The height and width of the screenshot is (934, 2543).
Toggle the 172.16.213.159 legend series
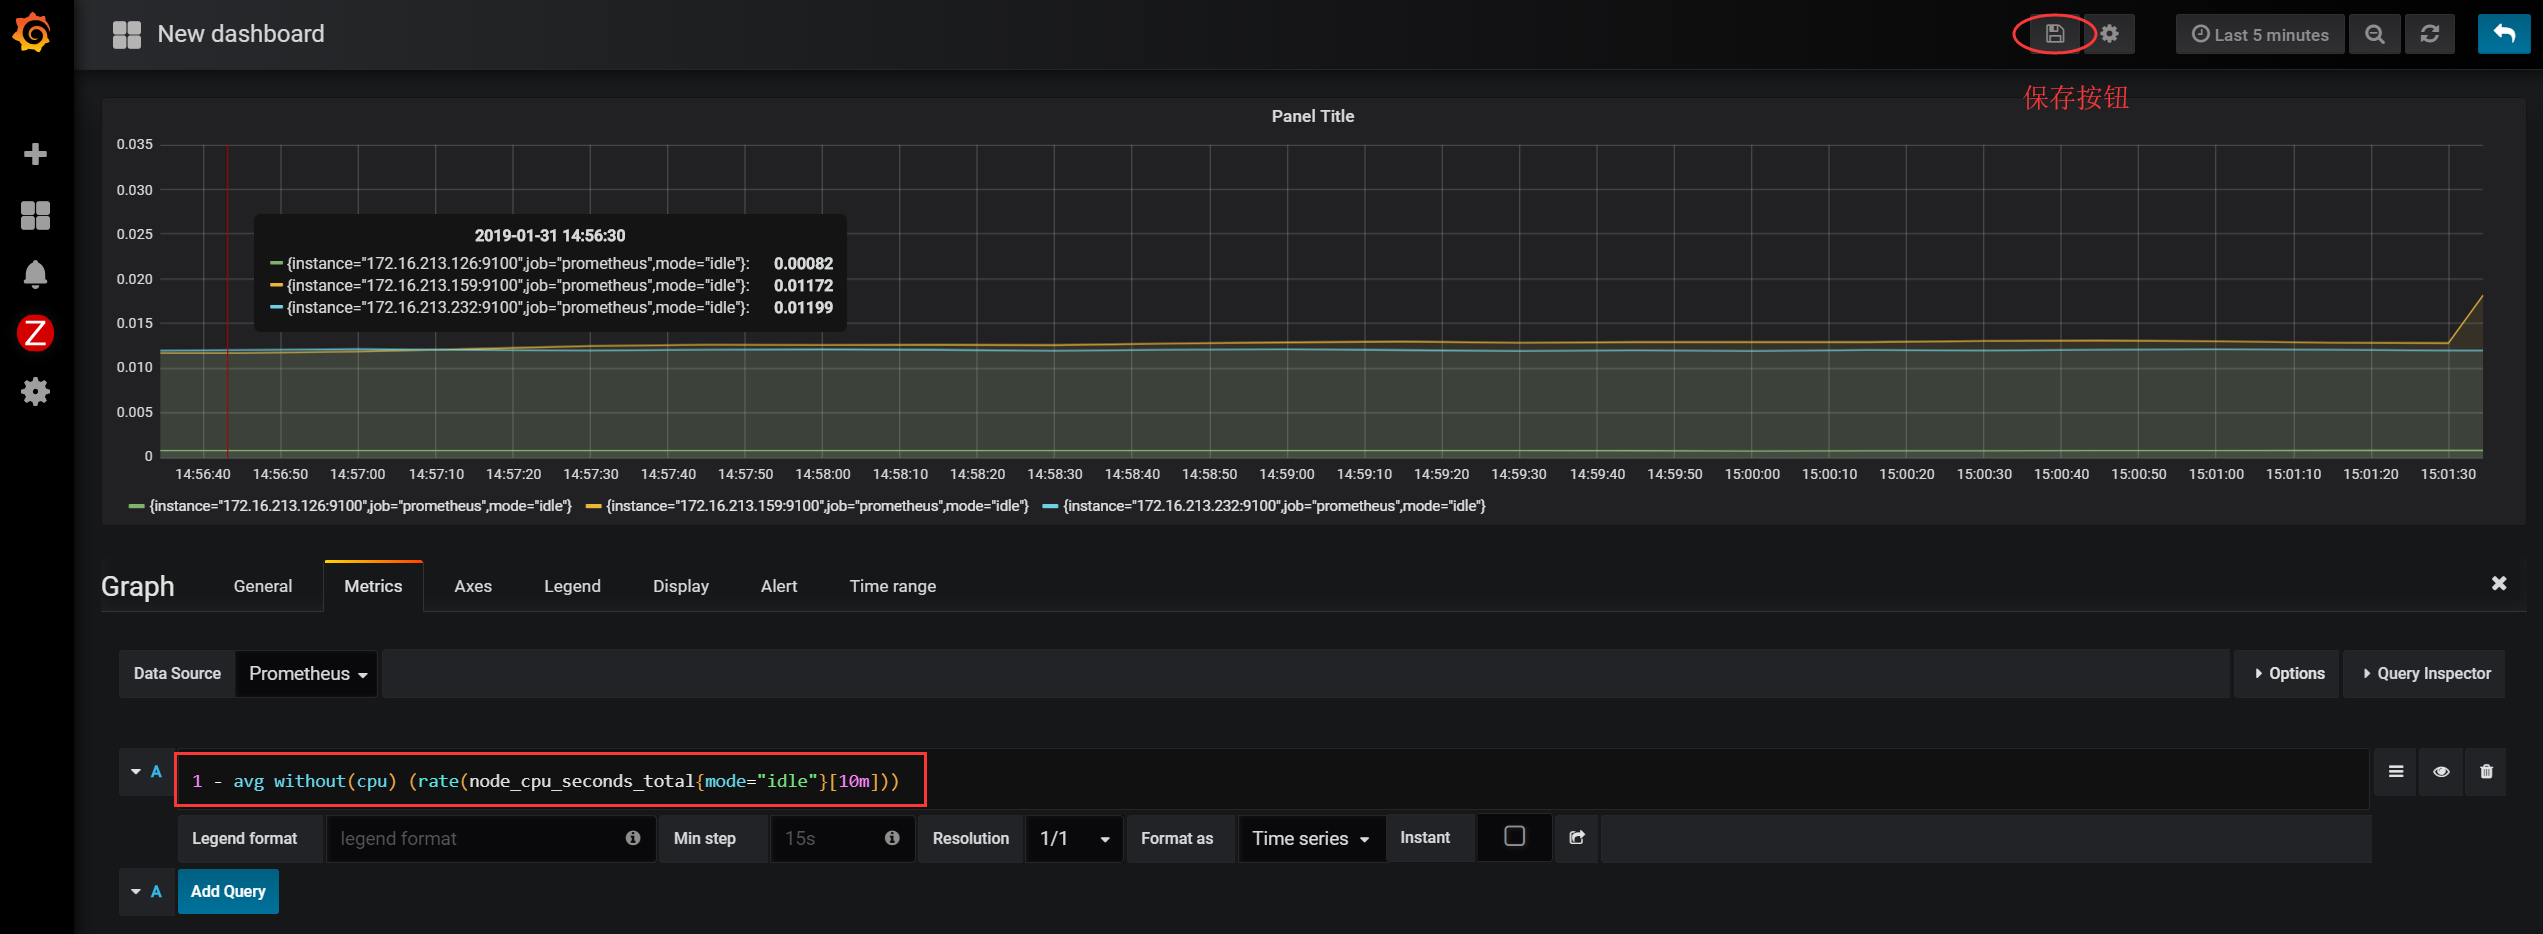click(808, 506)
